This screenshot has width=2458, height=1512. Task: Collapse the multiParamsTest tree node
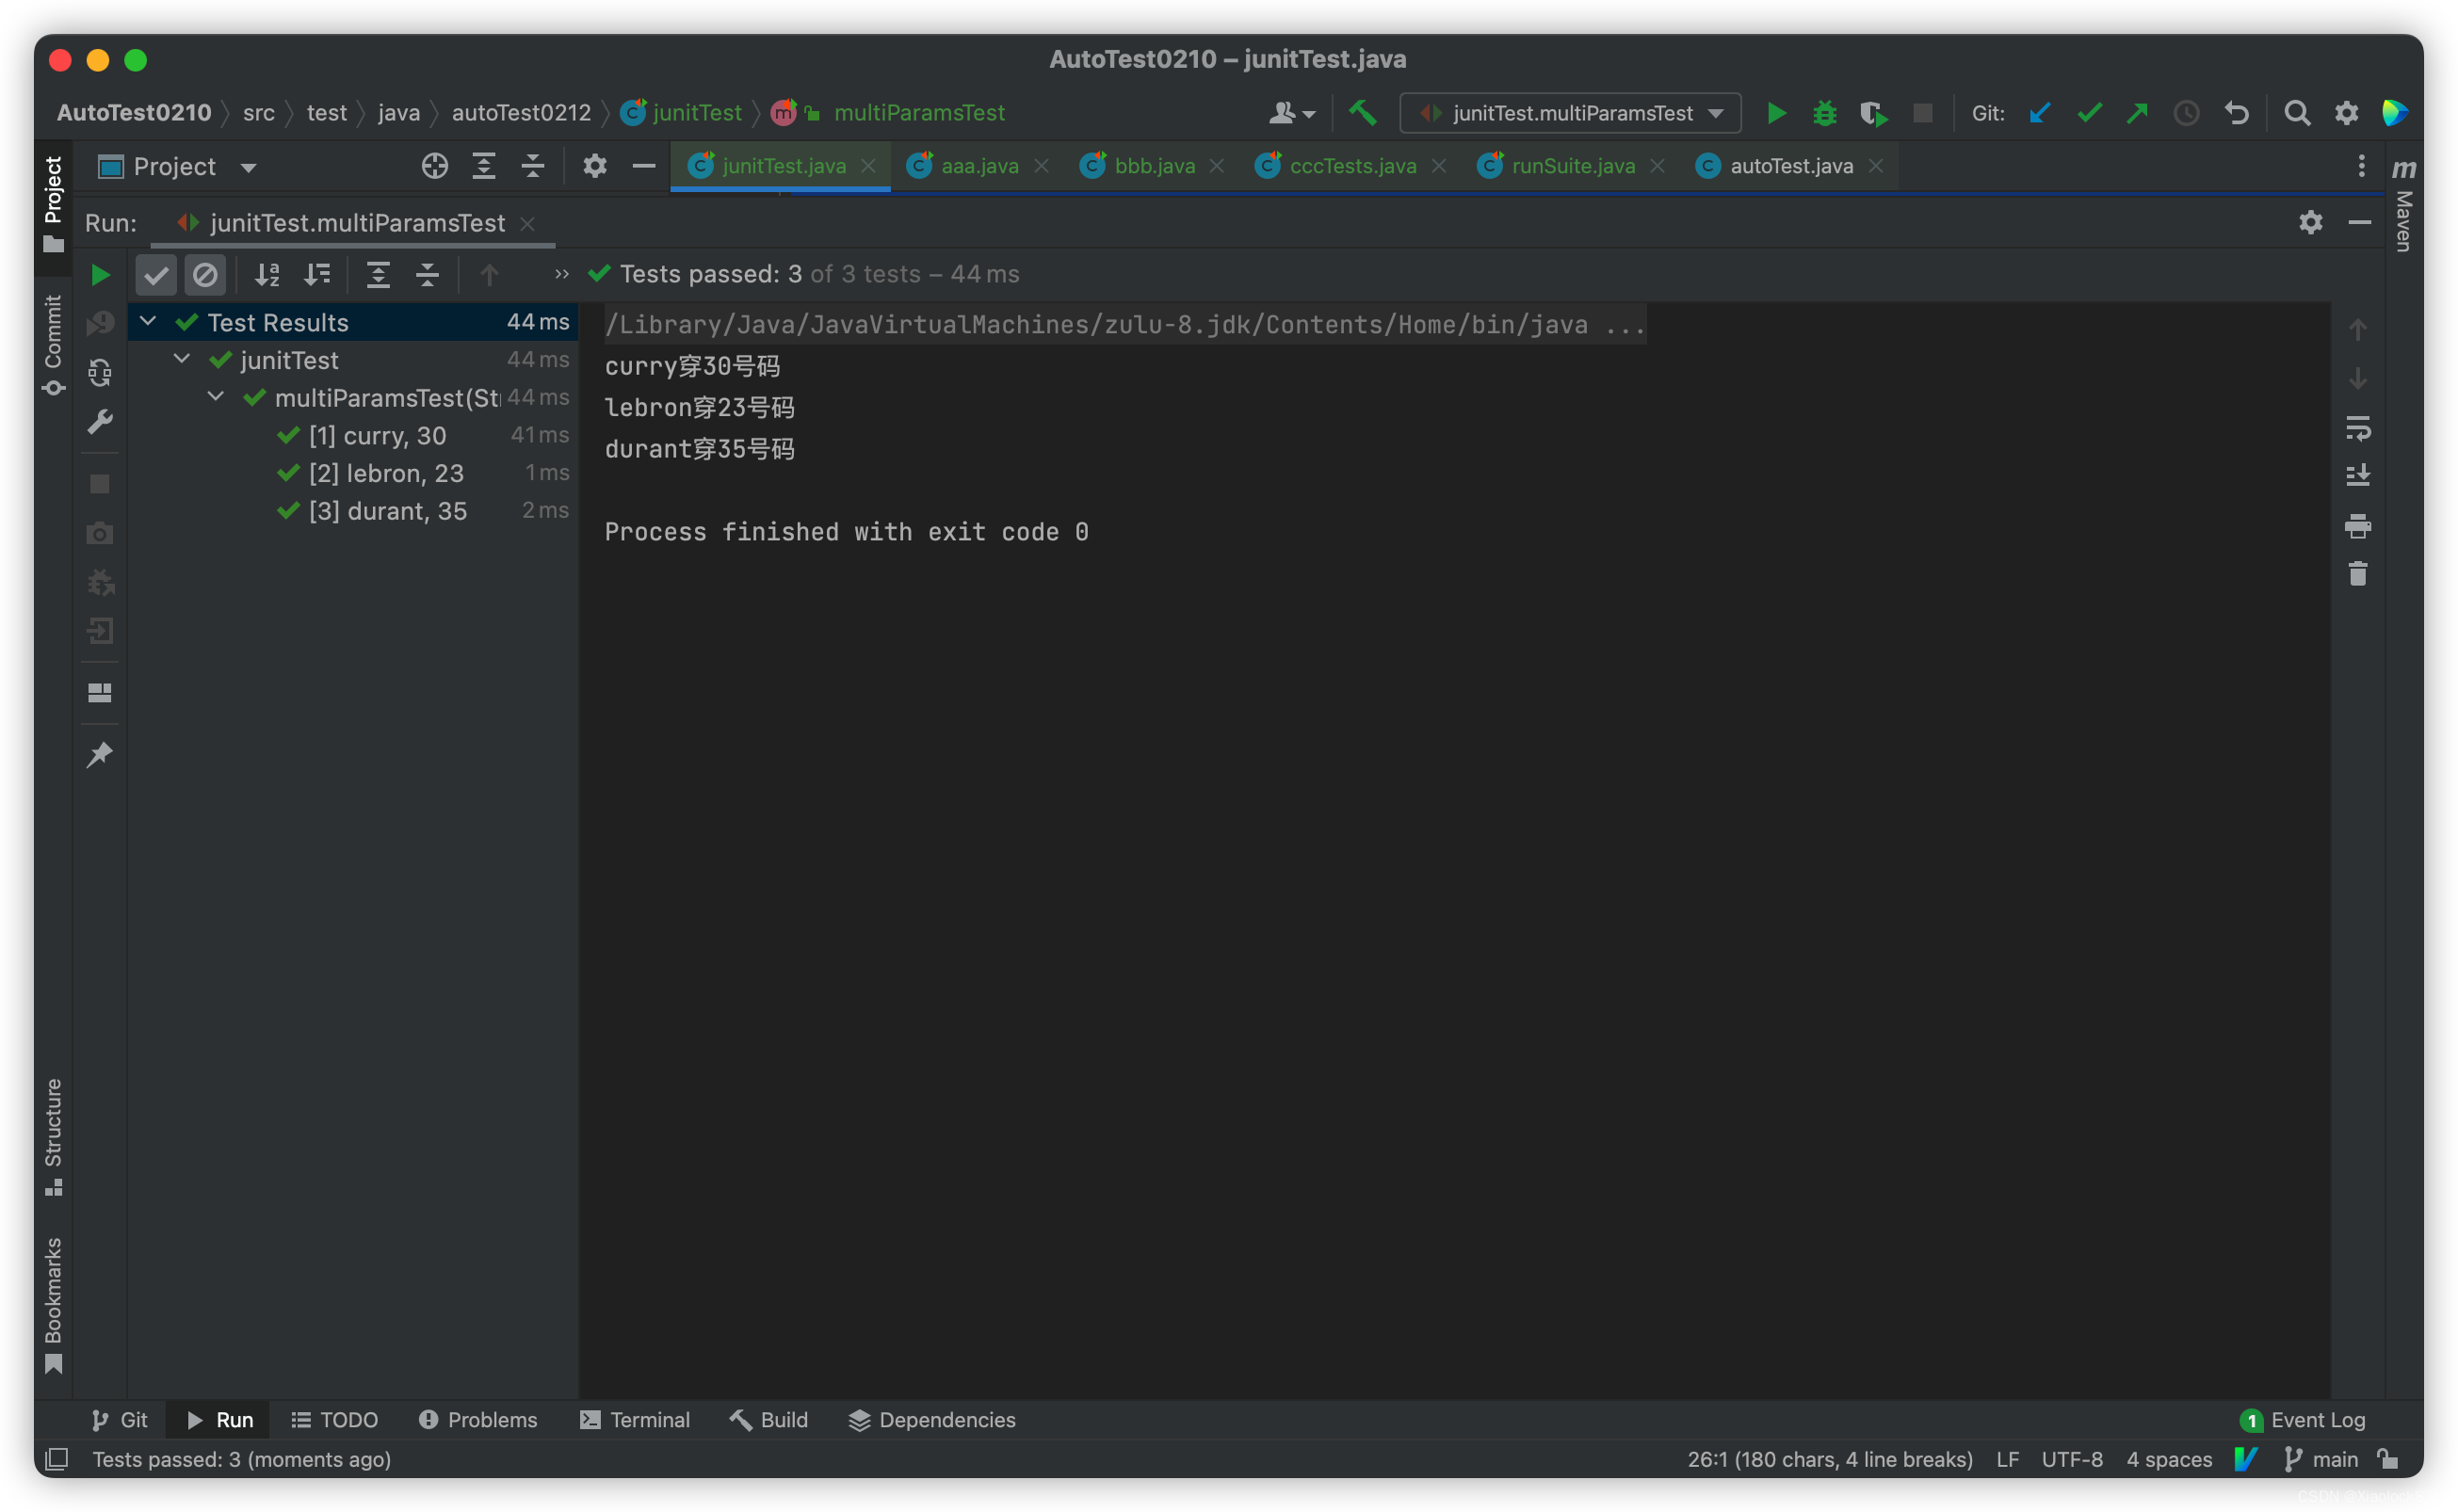(x=216, y=397)
